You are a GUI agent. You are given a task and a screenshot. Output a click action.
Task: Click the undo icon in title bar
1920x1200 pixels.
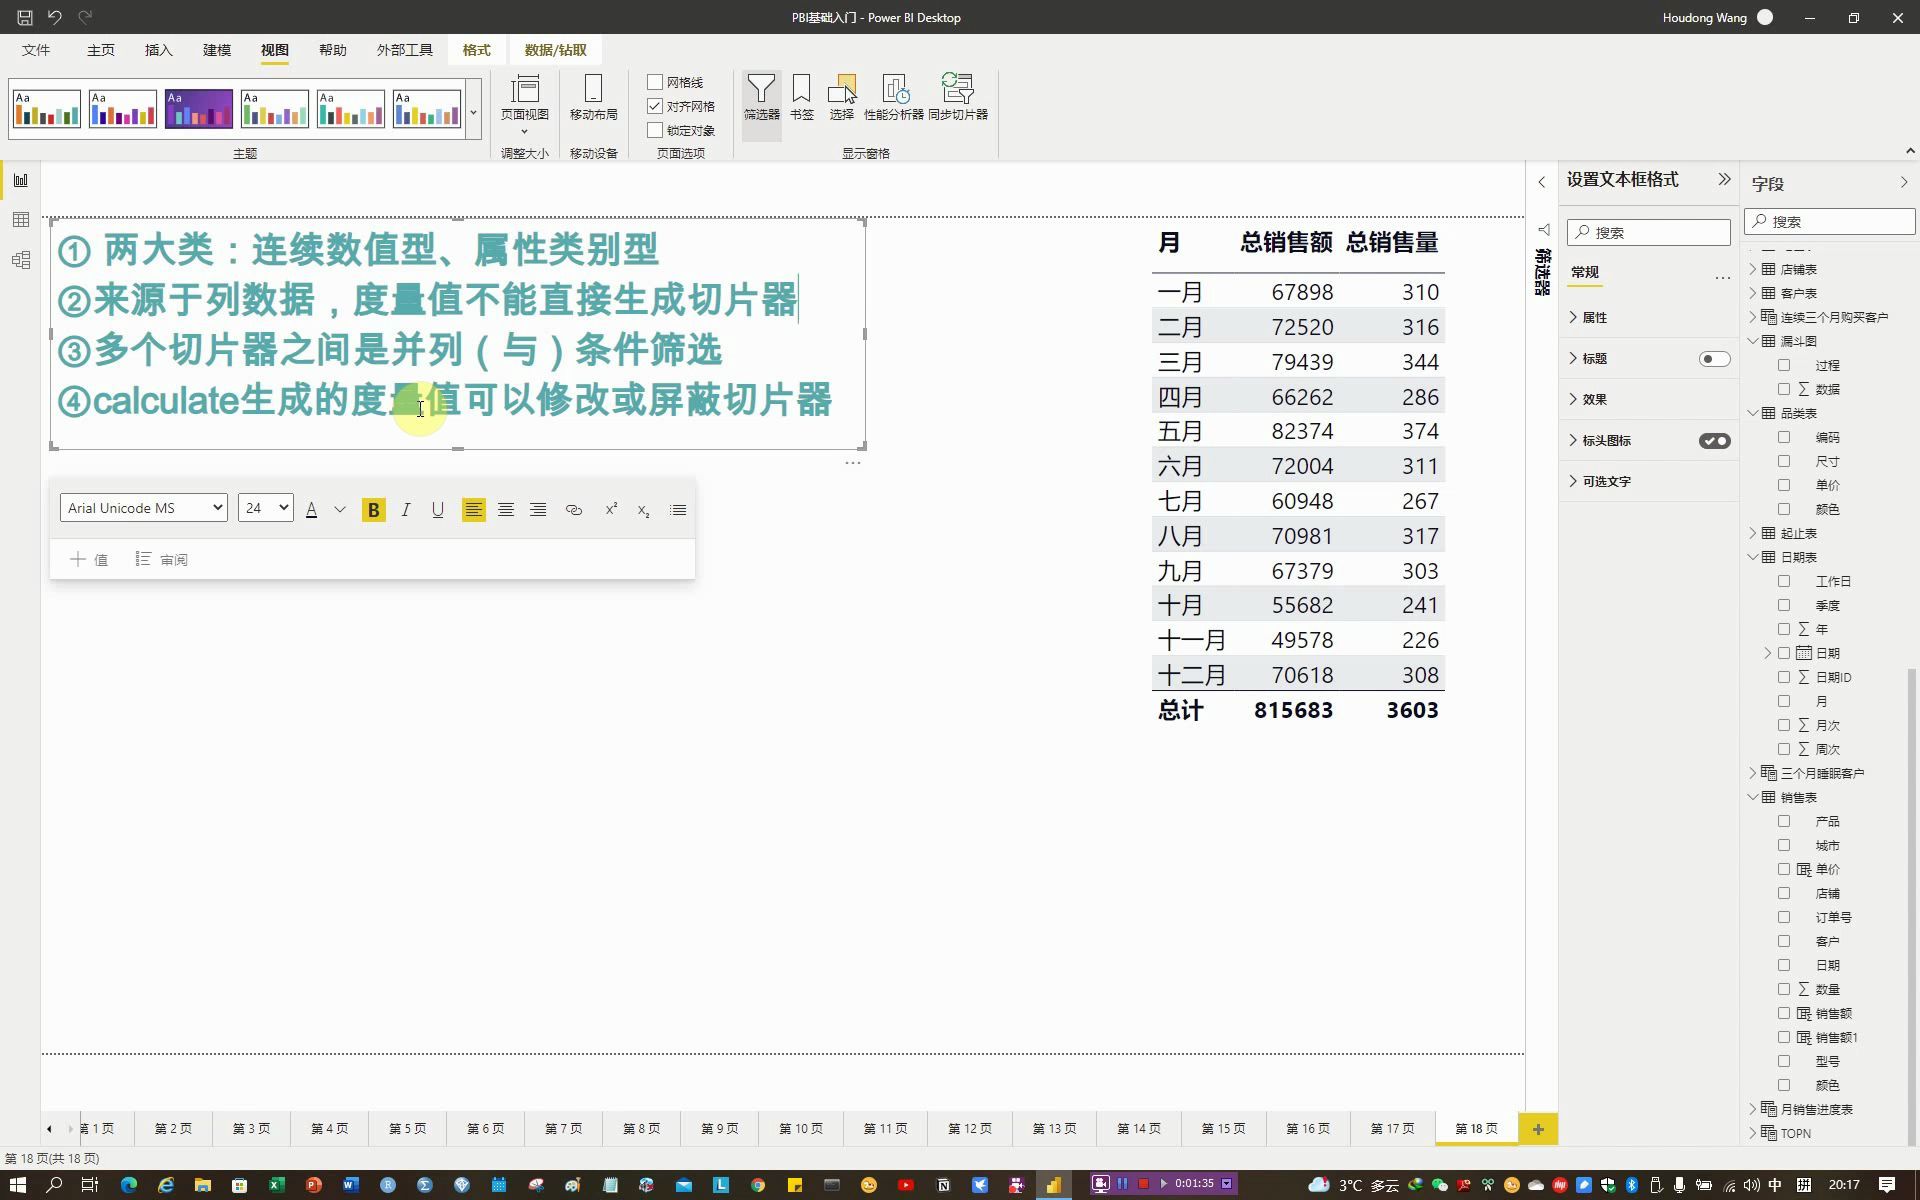(55, 17)
